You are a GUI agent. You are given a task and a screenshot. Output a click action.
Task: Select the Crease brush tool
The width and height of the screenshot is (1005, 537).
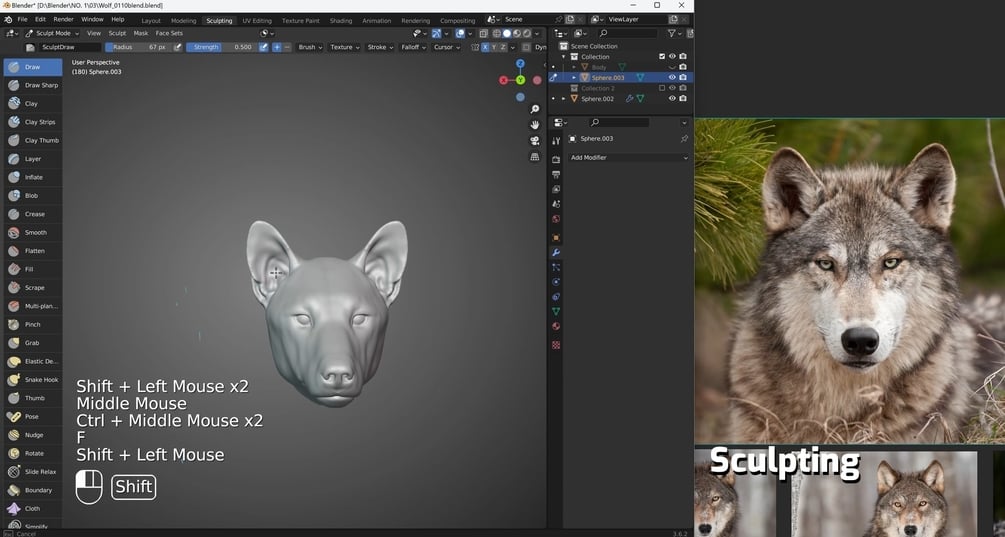point(33,214)
